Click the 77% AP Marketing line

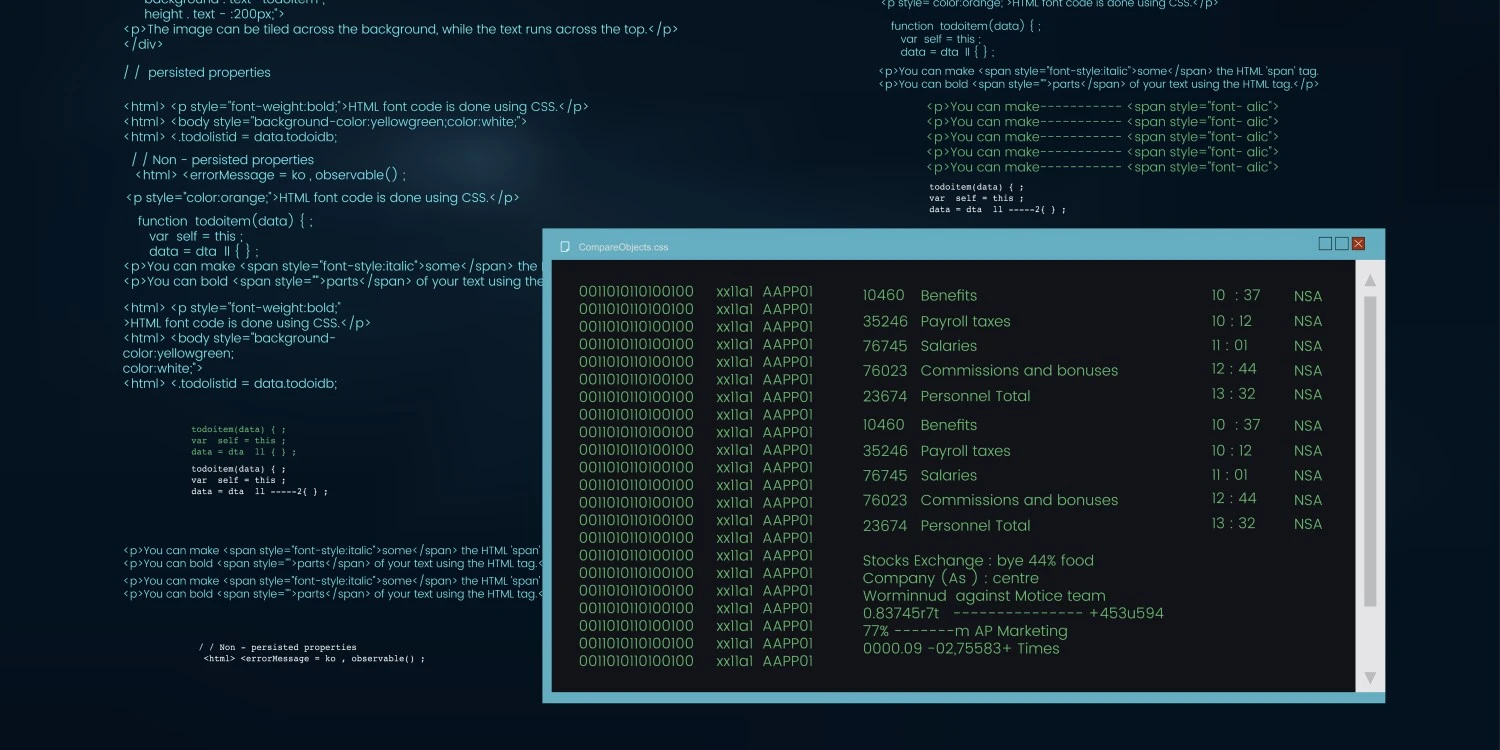[x=964, y=631]
